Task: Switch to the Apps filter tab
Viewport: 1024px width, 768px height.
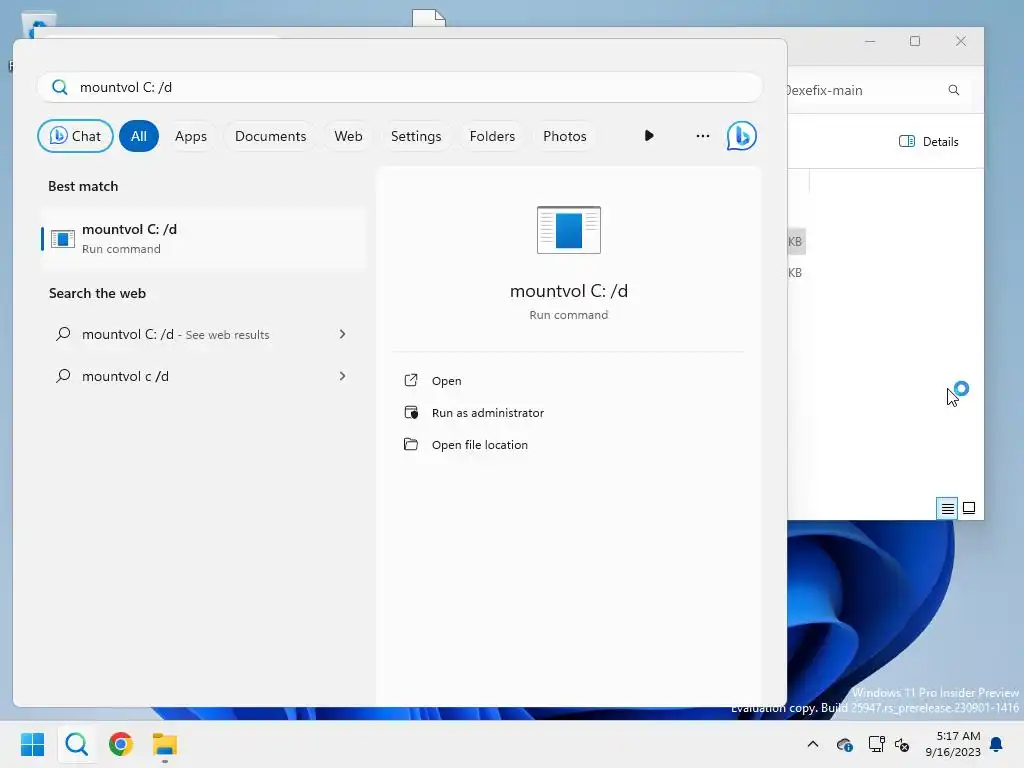Action: 191,136
